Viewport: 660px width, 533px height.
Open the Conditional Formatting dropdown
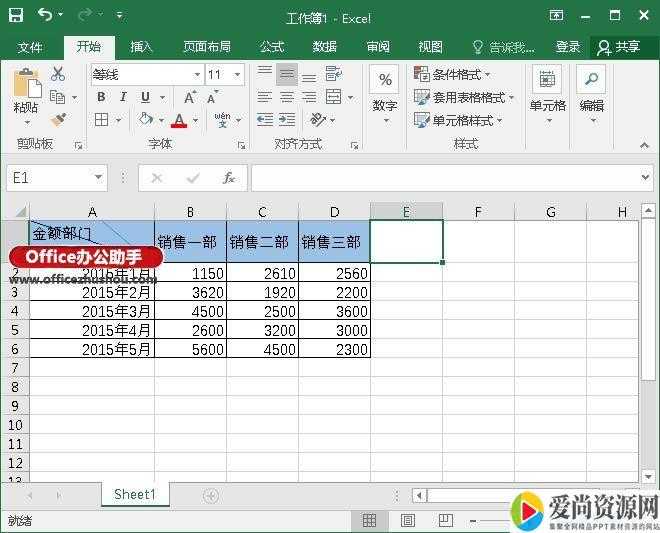[x=461, y=74]
